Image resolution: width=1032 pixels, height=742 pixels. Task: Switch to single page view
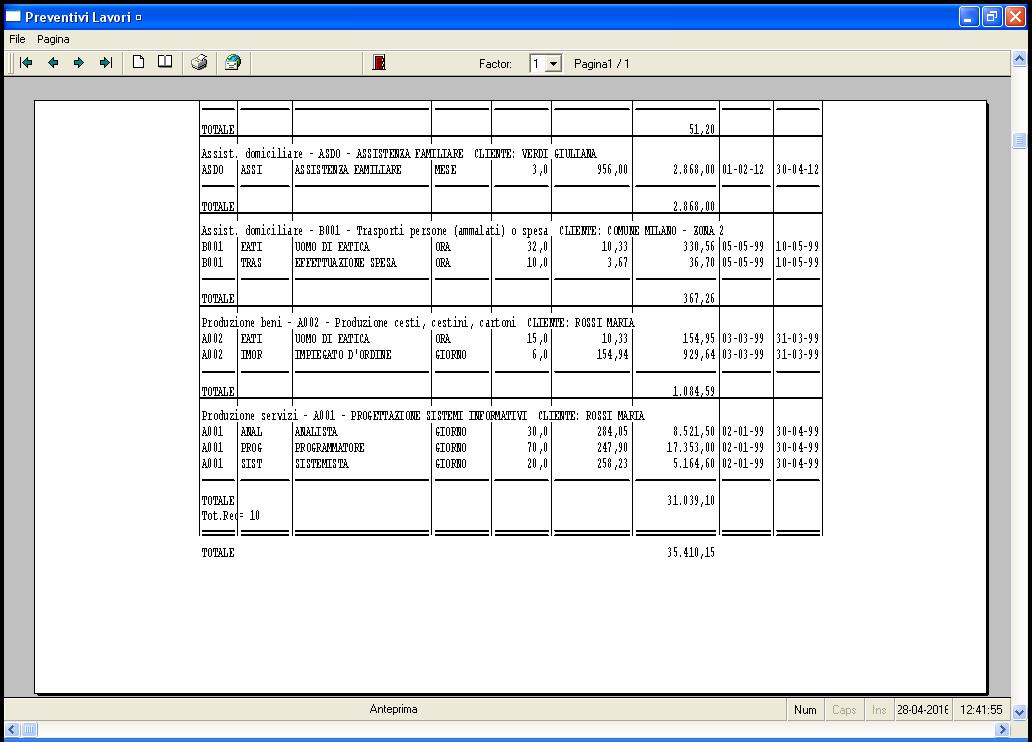138,62
